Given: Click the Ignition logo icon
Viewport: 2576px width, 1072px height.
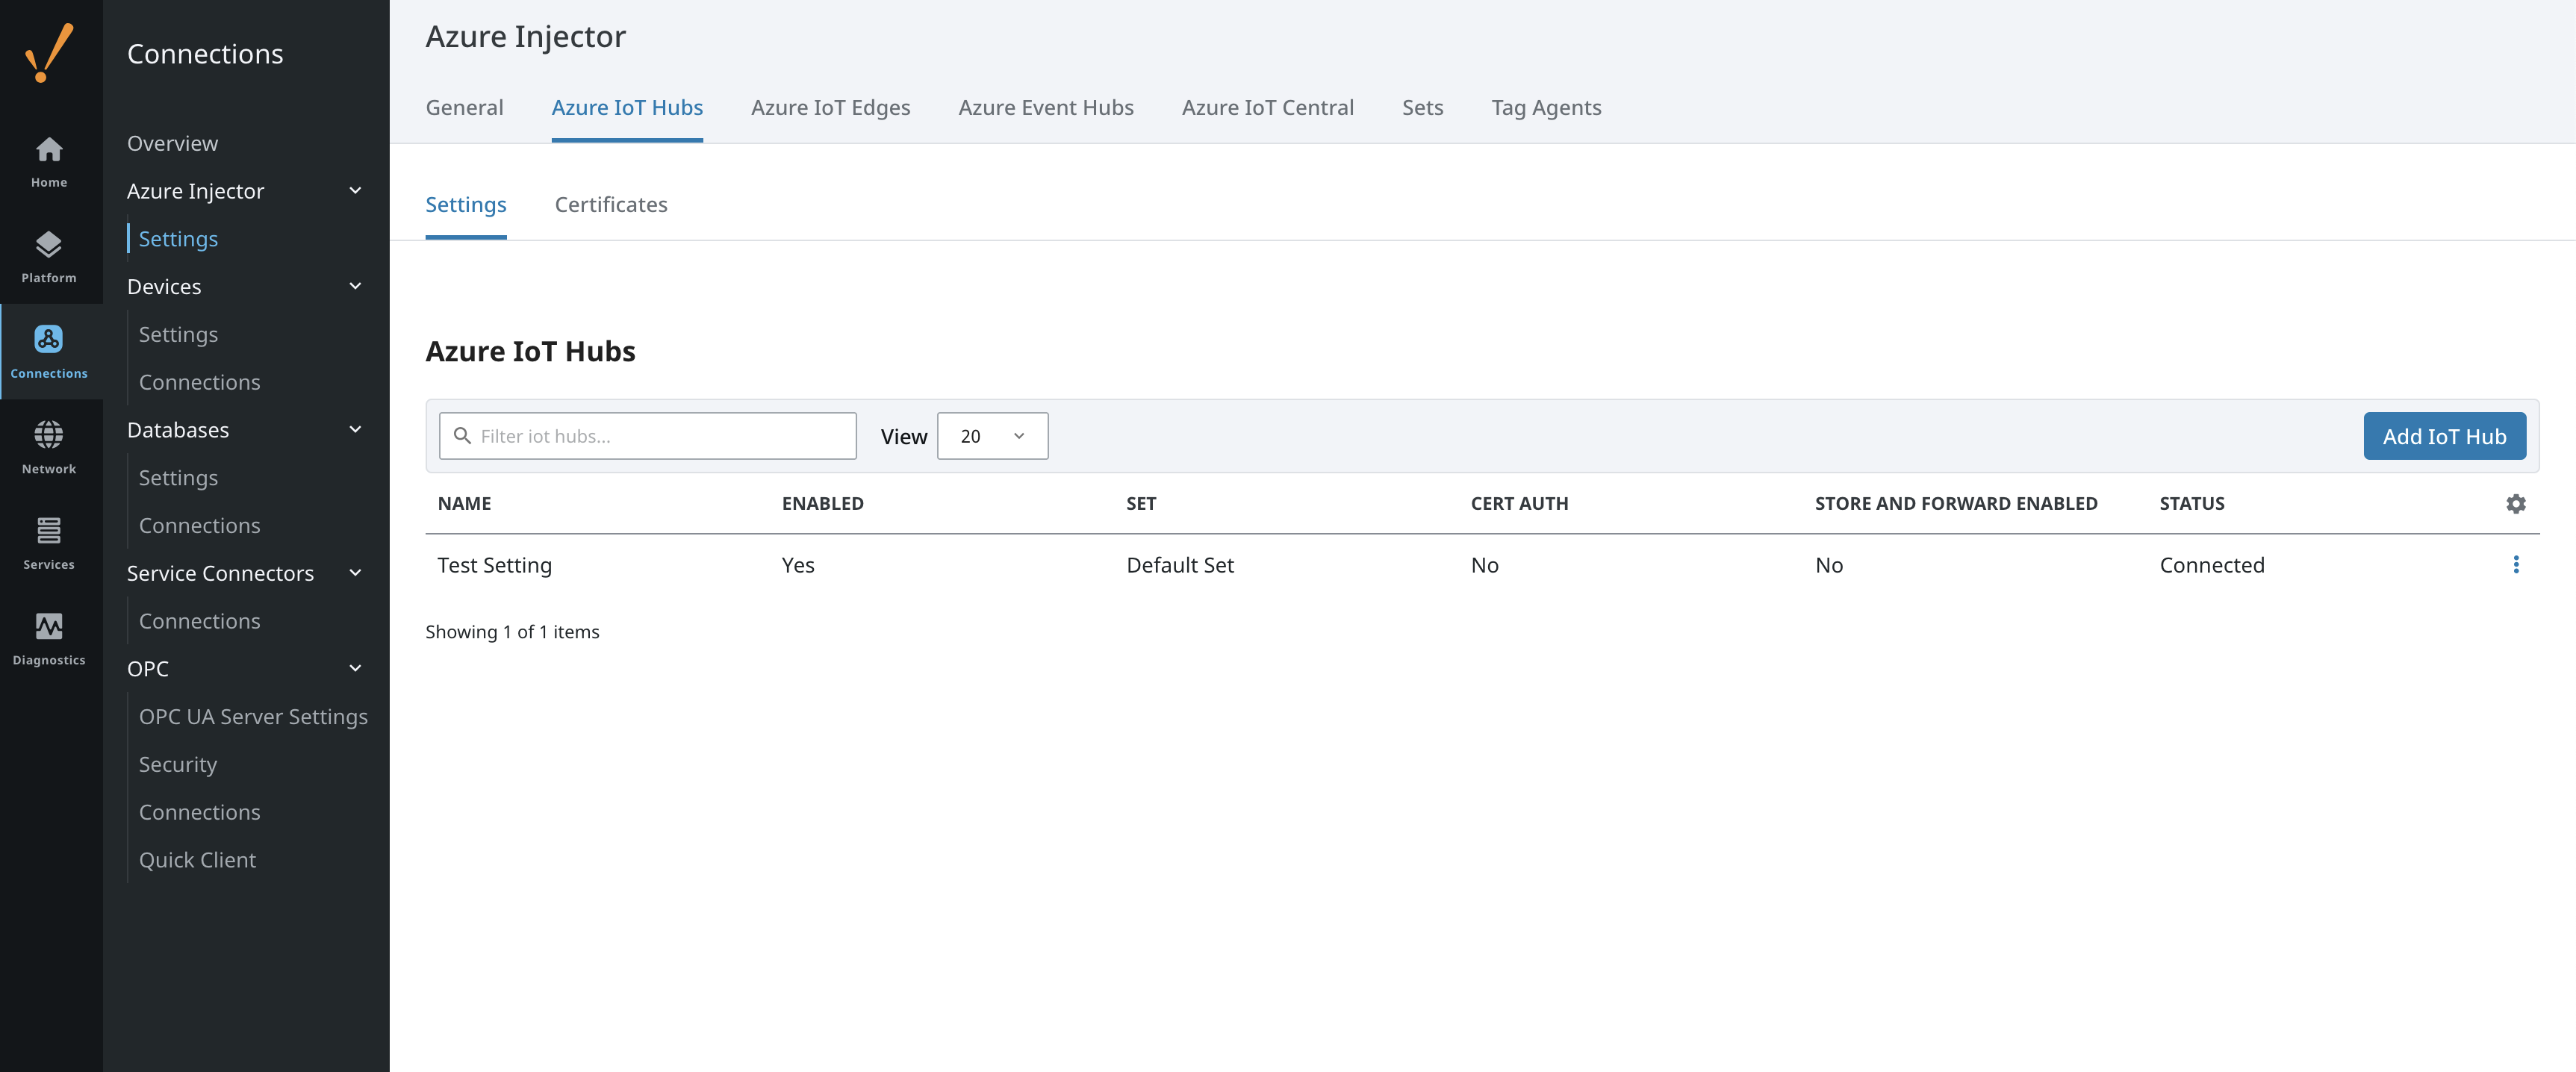Looking at the screenshot, I should pyautogui.click(x=48, y=52).
